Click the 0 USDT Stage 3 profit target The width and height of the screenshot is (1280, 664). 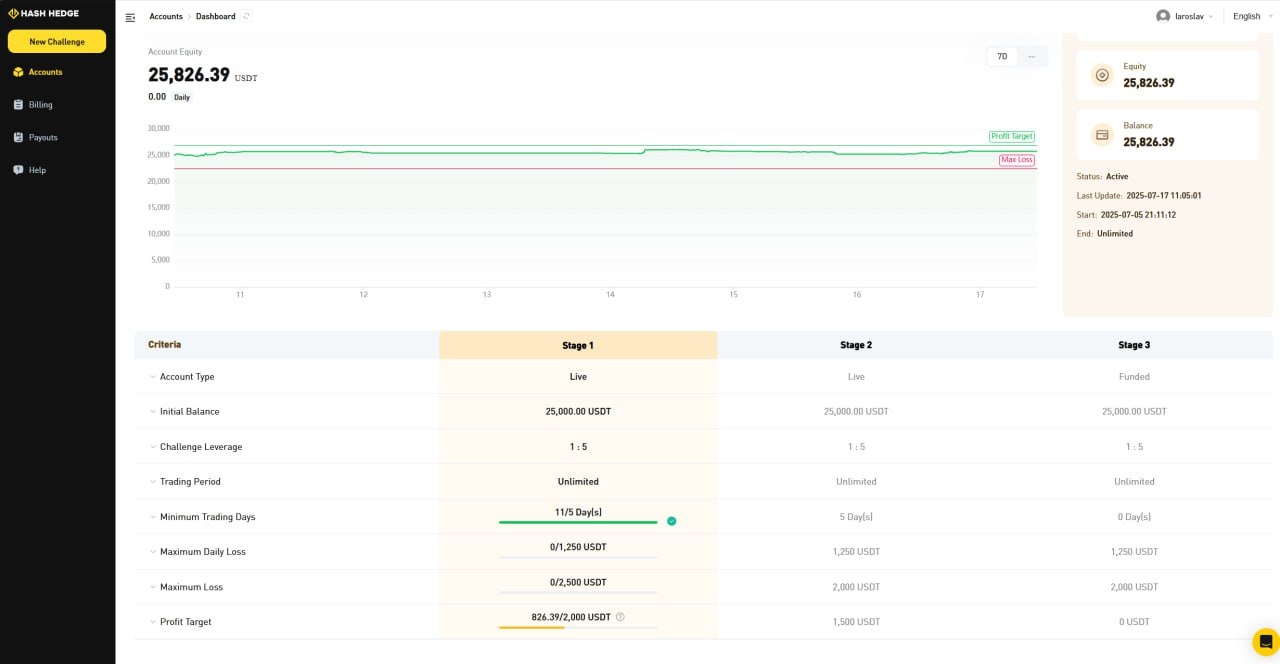point(1134,622)
